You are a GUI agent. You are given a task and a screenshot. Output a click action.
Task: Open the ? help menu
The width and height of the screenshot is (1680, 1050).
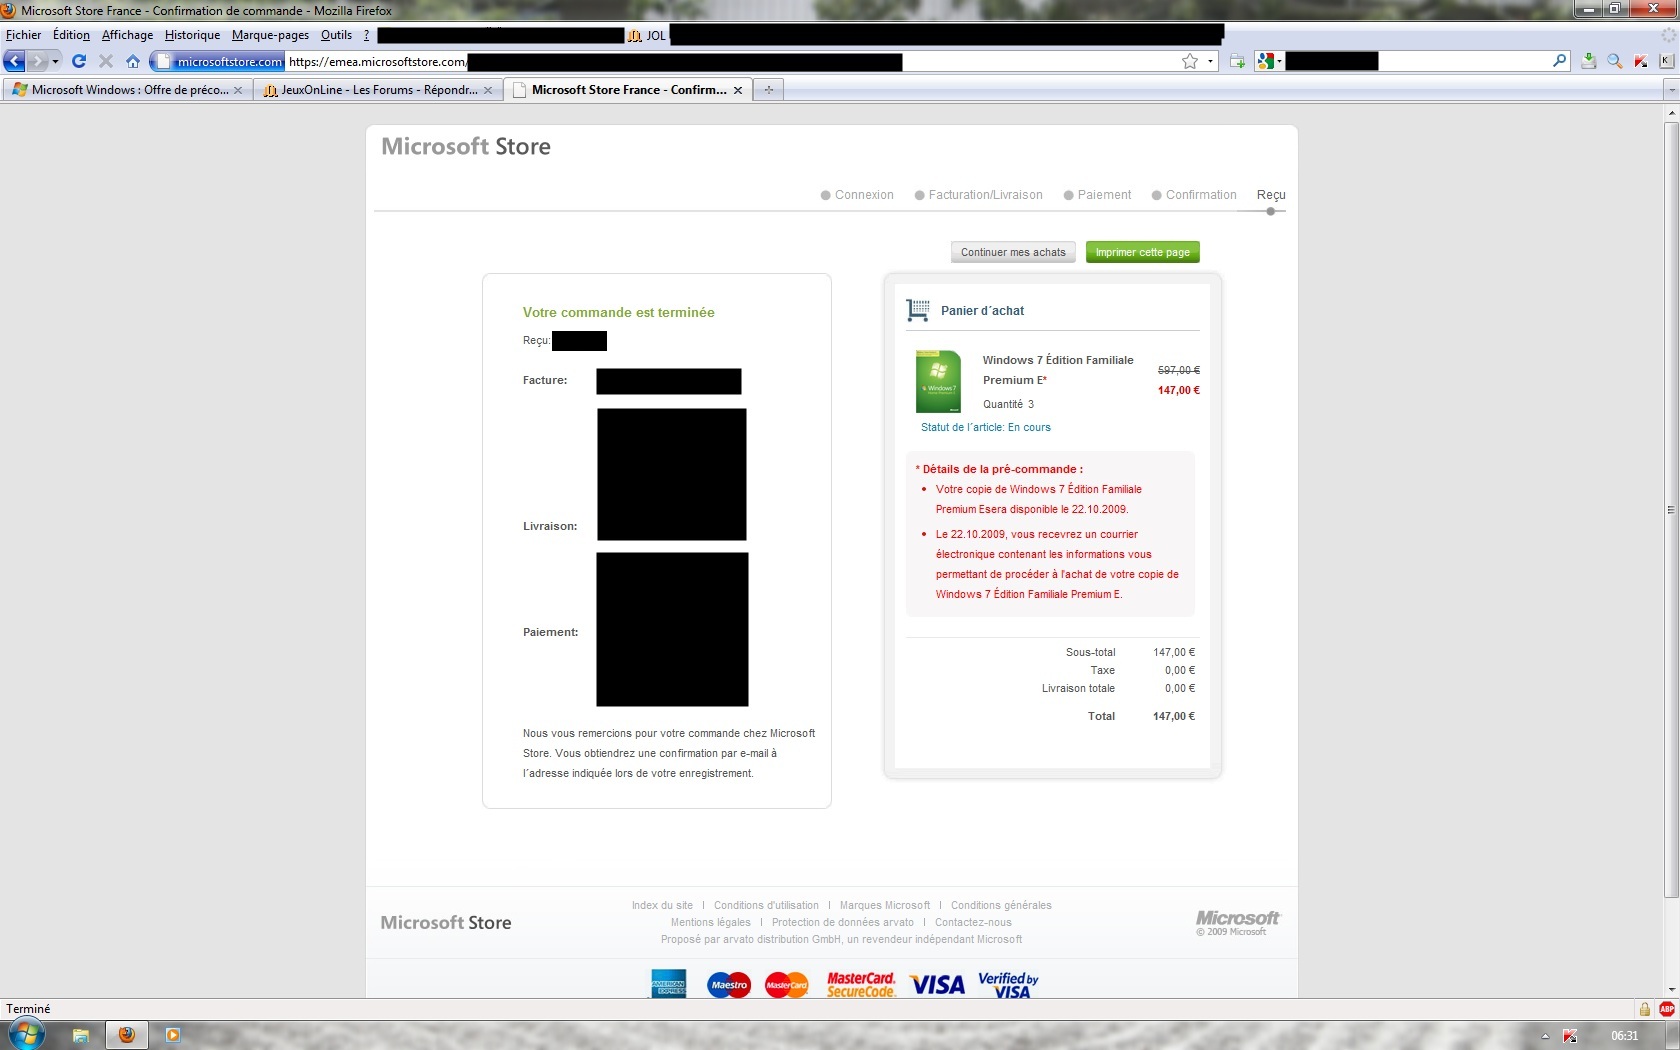[x=366, y=35]
